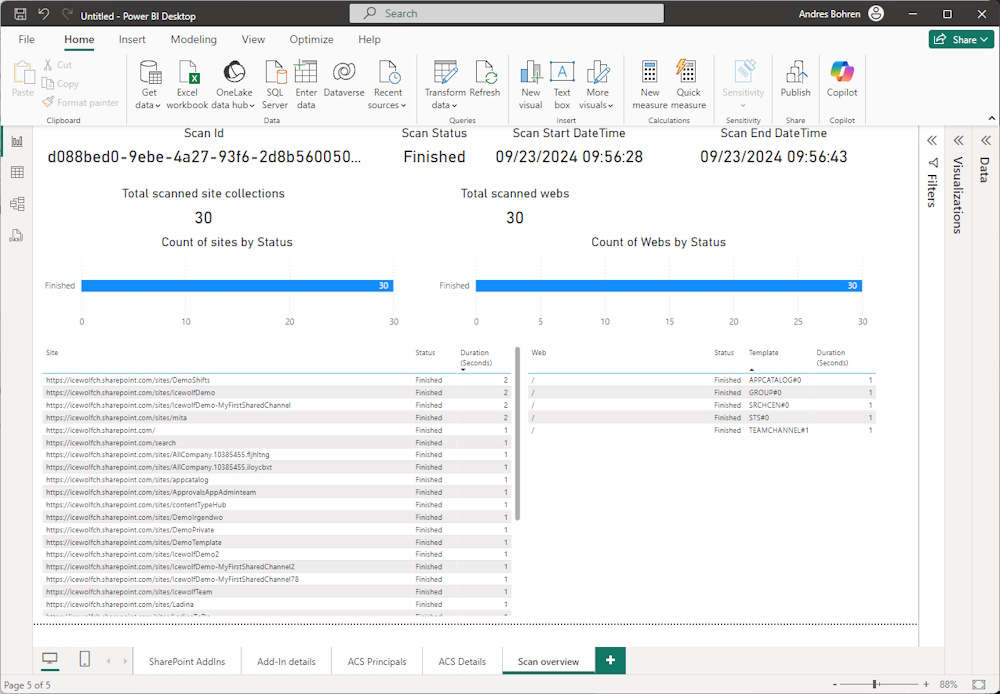
Task: Sort by the Duration (Seconds) site column
Action: tap(476, 357)
